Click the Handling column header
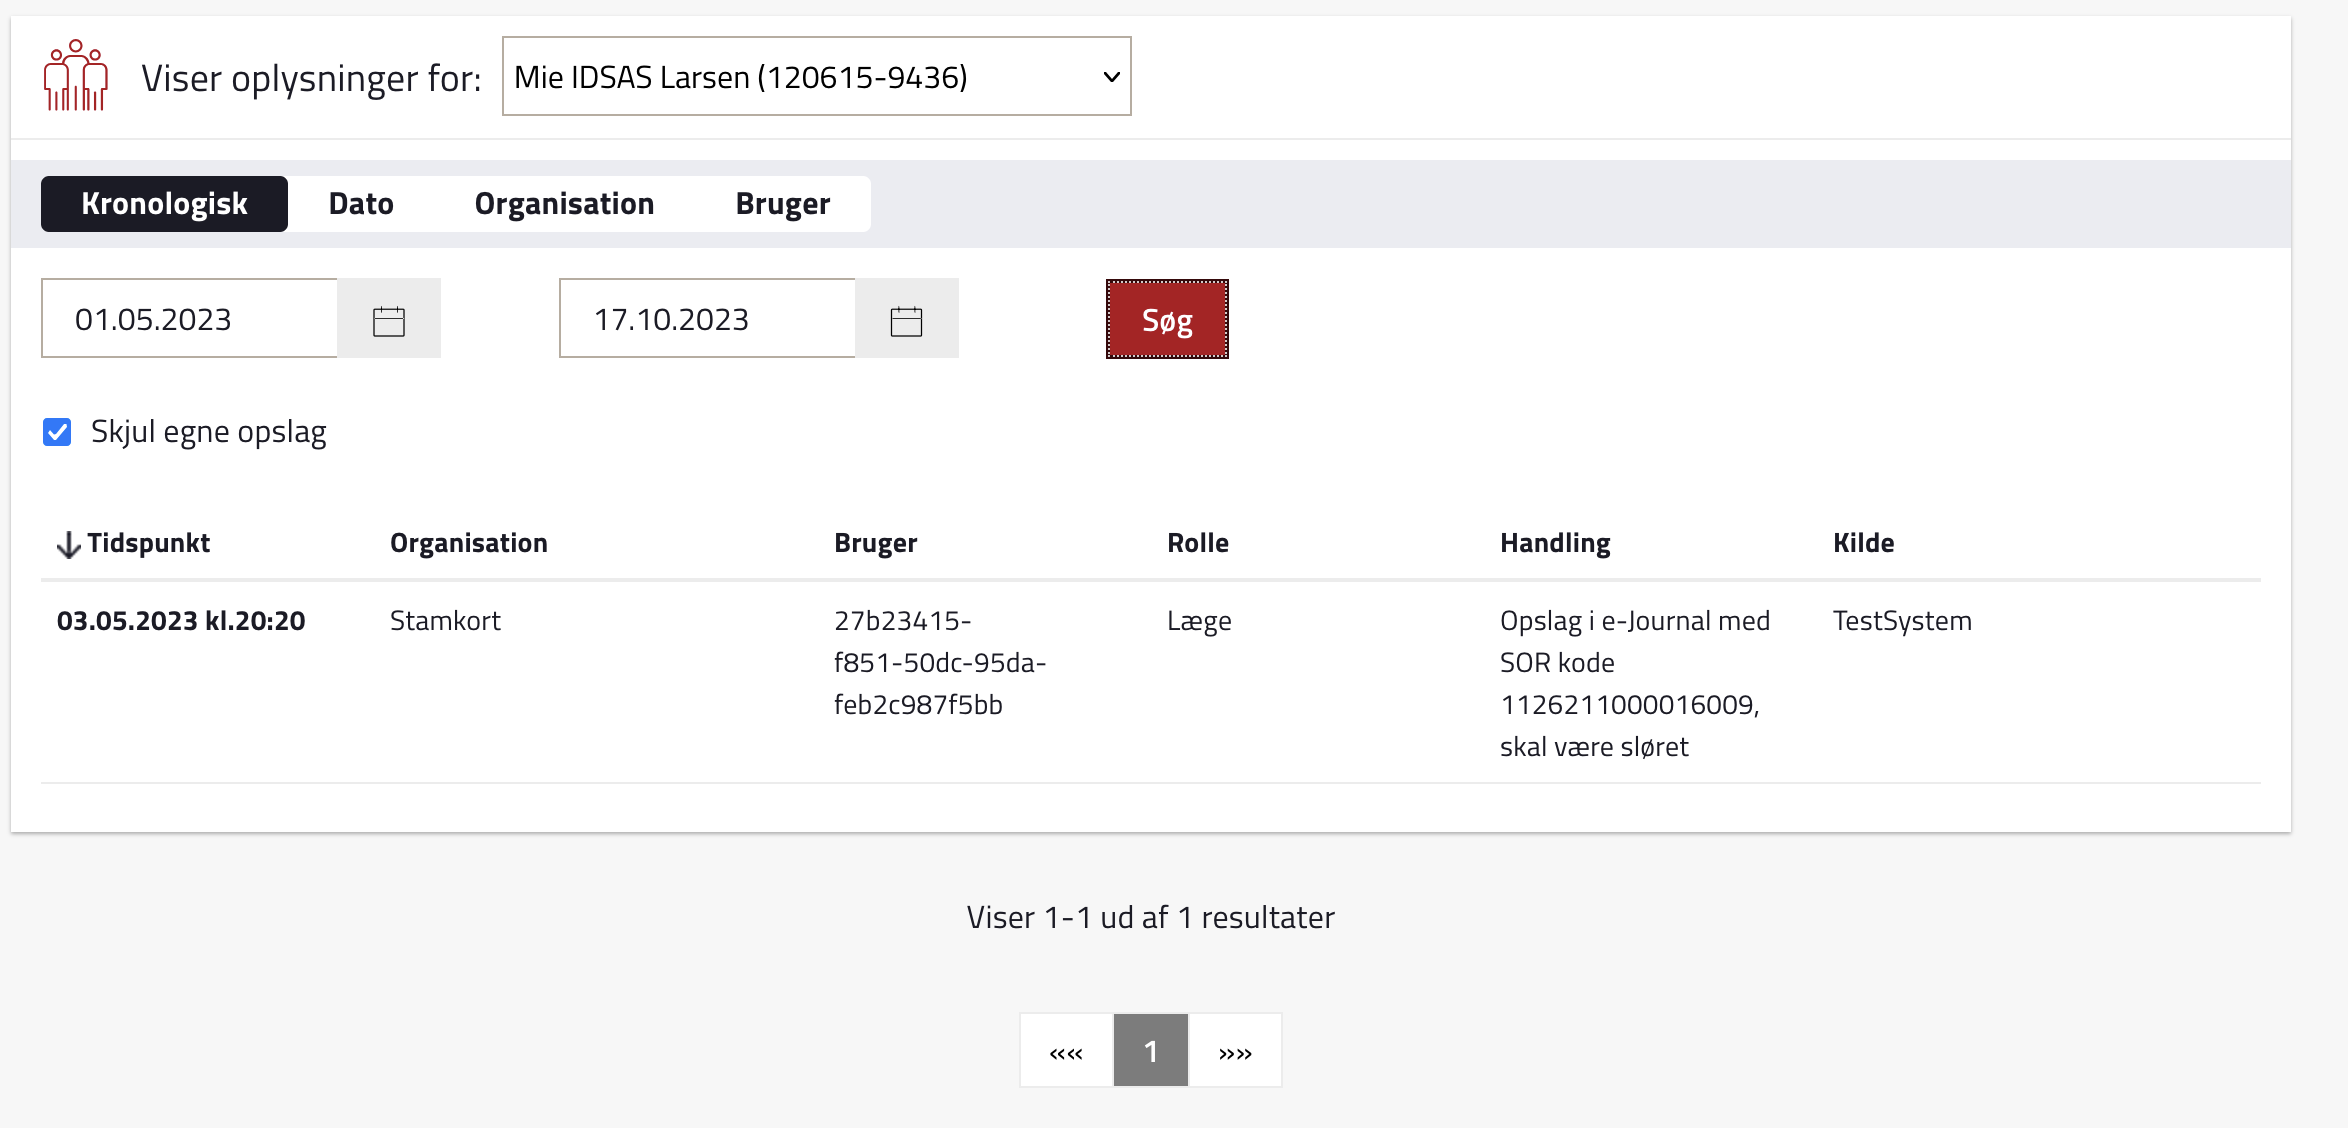Image resolution: width=2348 pixels, height=1128 pixels. pos(1554,543)
